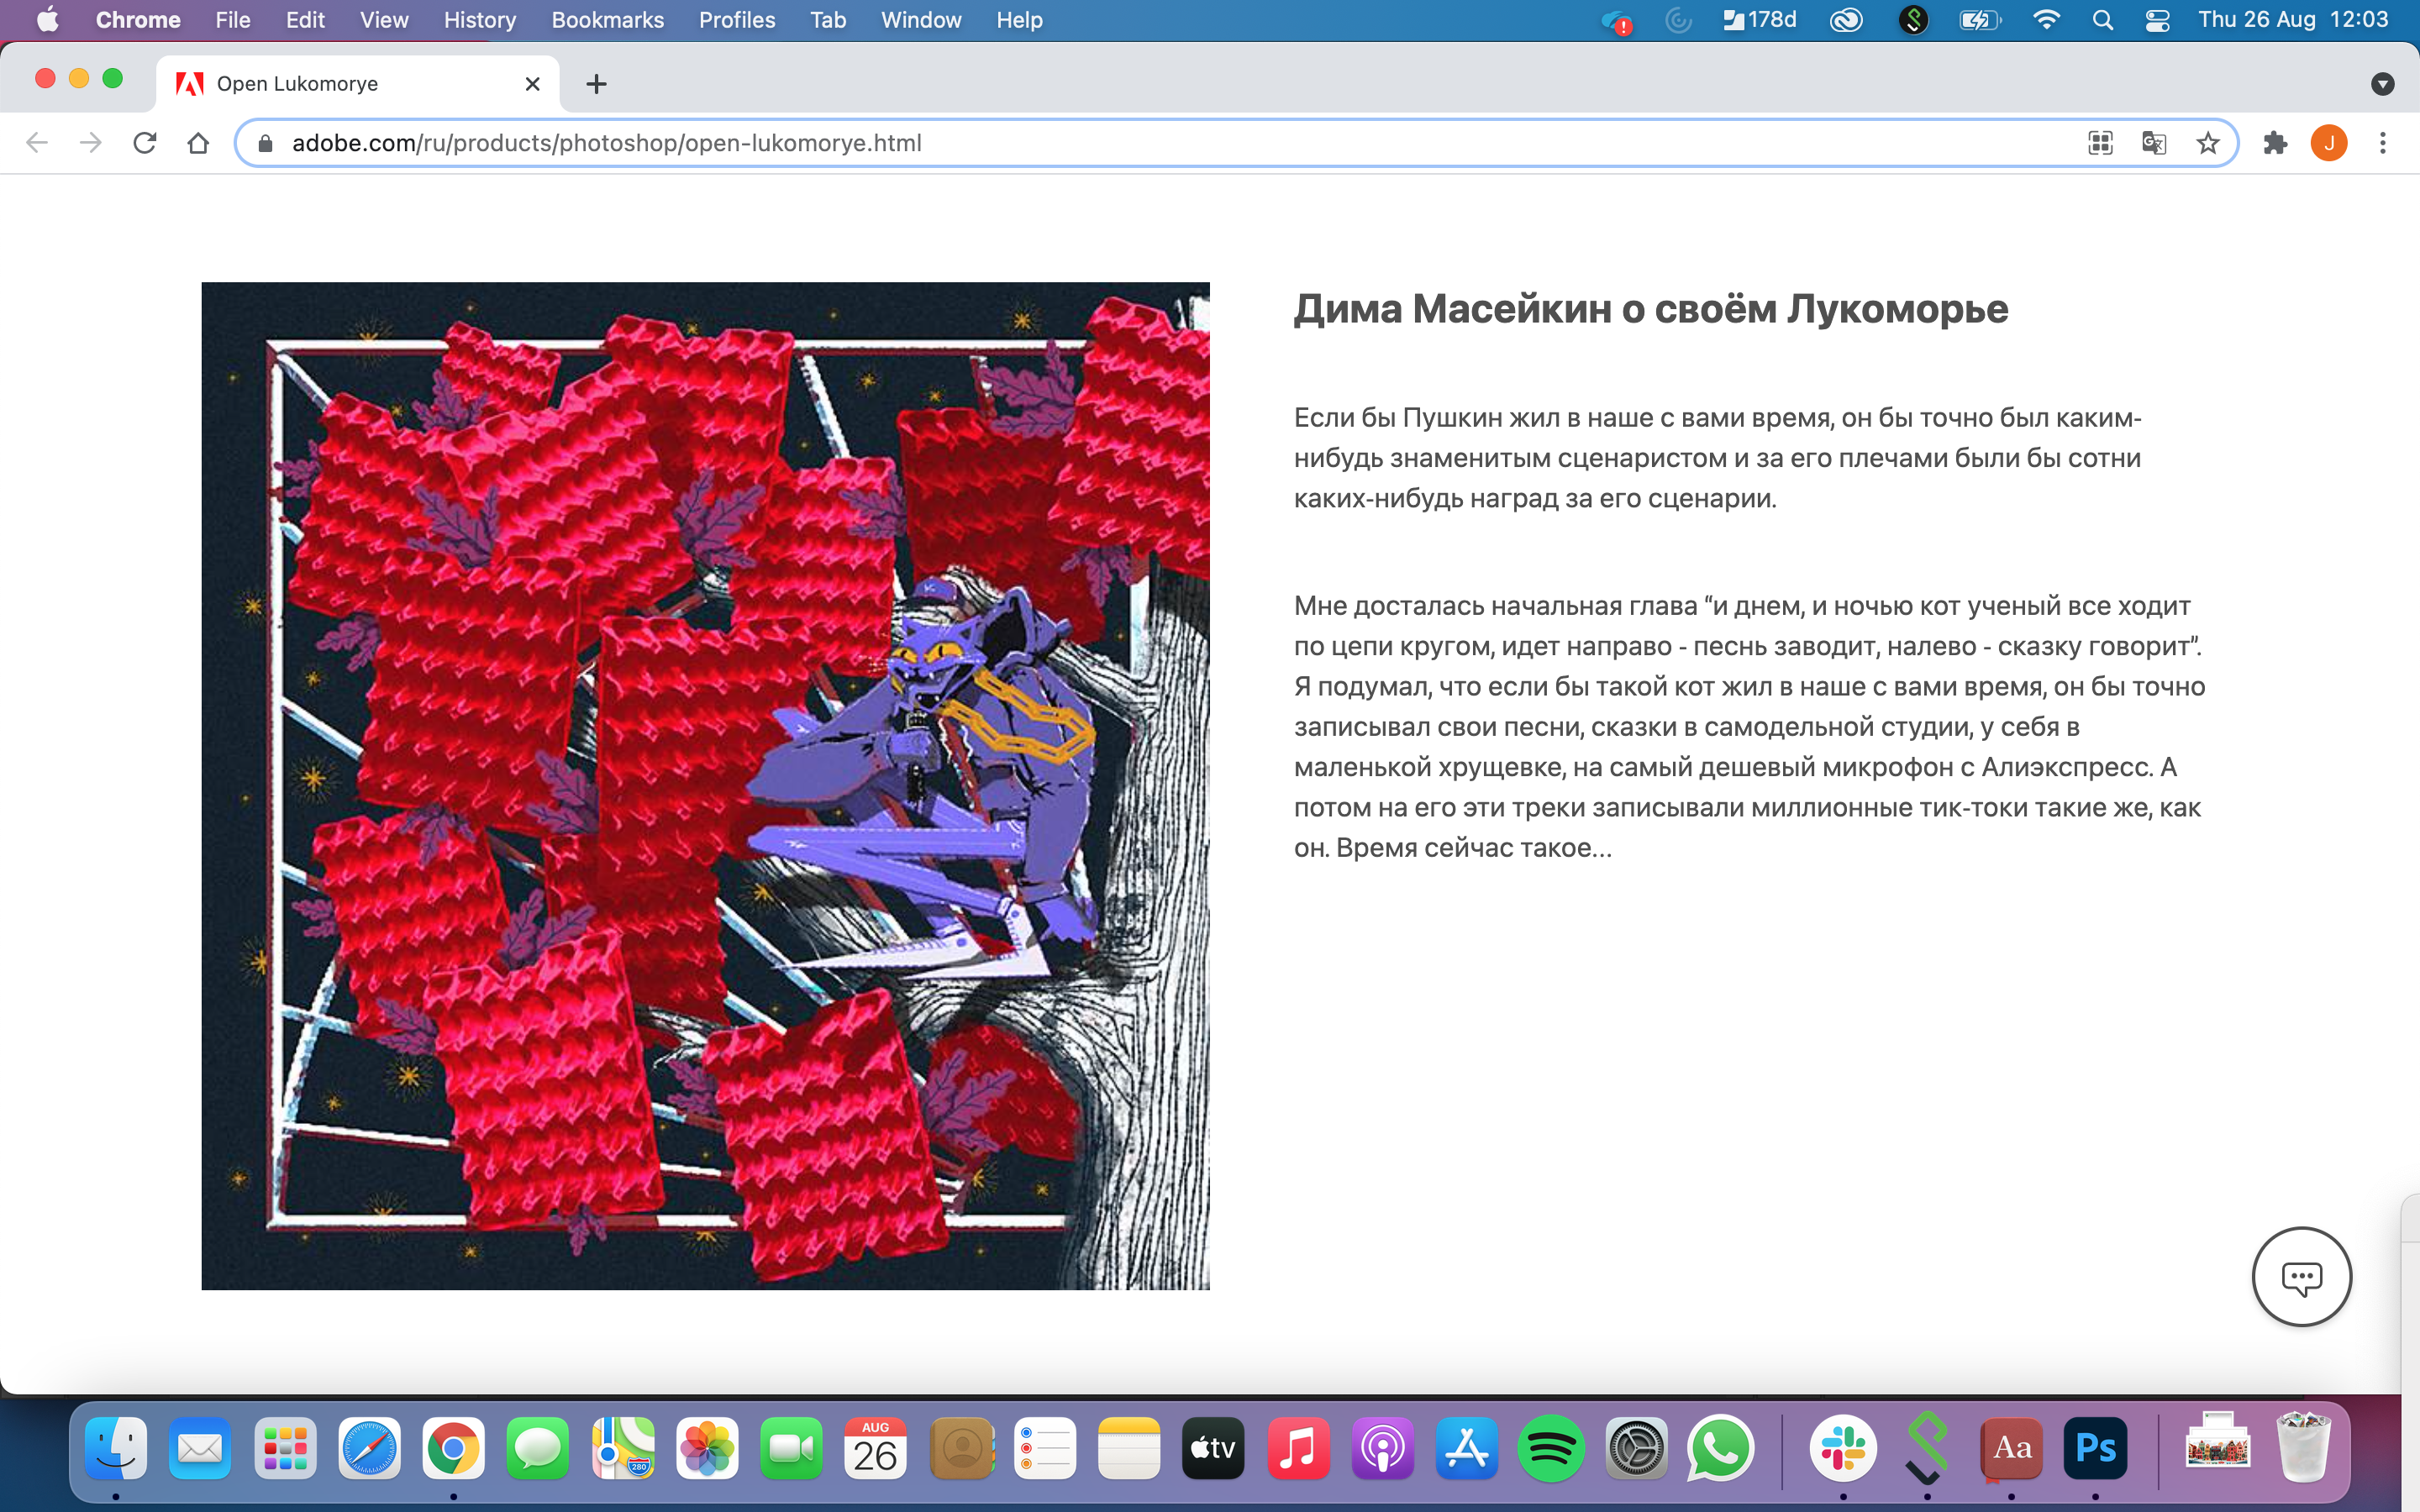Select the Open Lukomorye tab

(x=357, y=84)
